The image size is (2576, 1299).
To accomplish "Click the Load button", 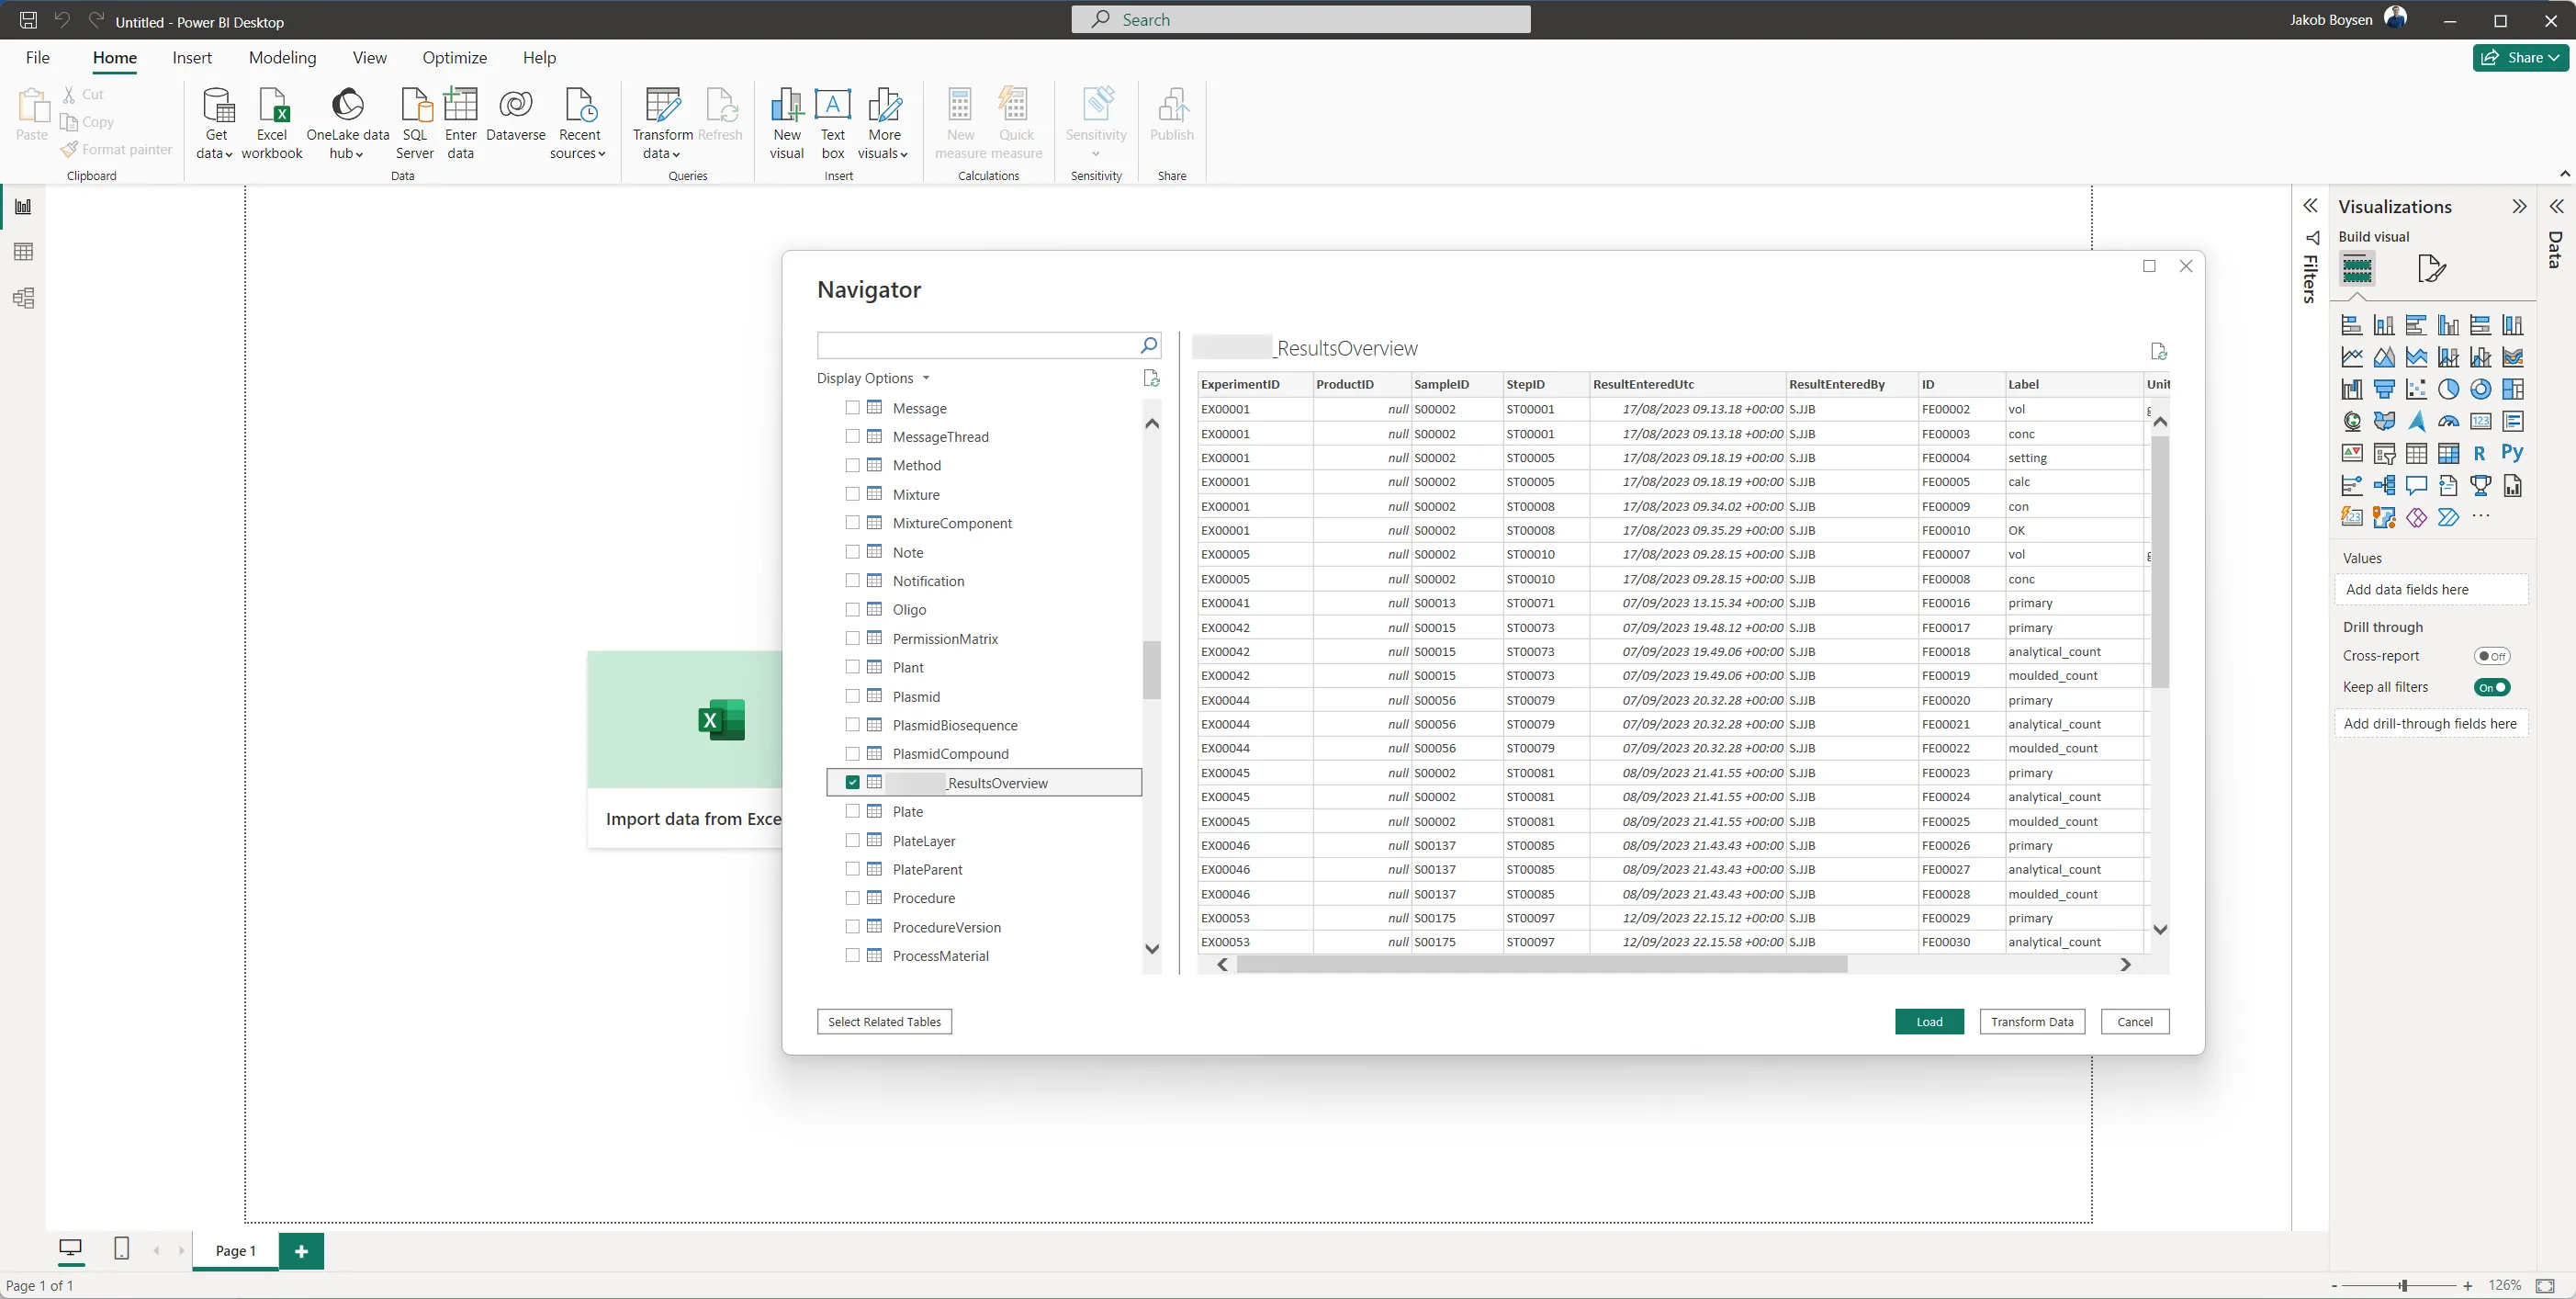I will tap(1928, 1021).
